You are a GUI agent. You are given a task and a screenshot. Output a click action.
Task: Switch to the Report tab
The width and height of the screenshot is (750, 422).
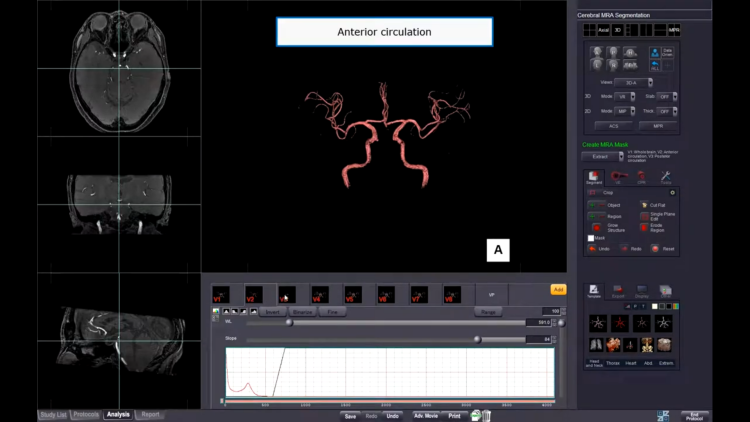pyautogui.click(x=150, y=415)
